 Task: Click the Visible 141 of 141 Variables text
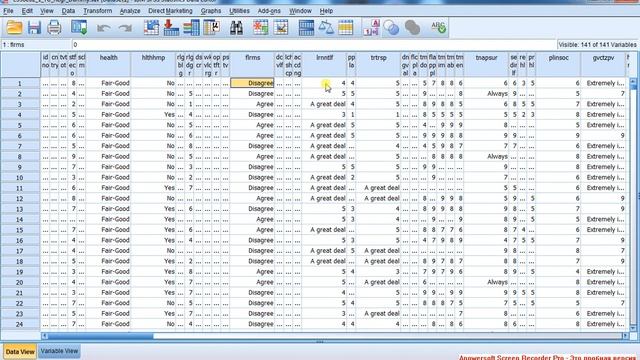[x=597, y=44]
